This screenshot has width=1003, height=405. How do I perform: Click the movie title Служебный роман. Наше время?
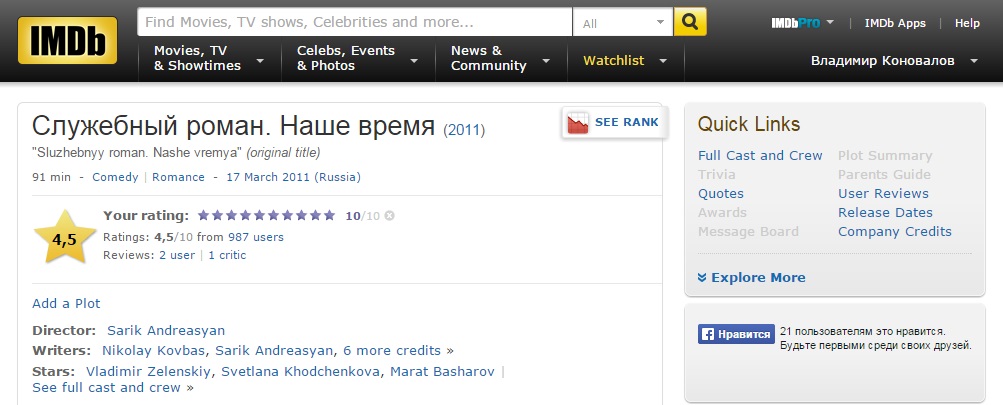tap(233, 127)
